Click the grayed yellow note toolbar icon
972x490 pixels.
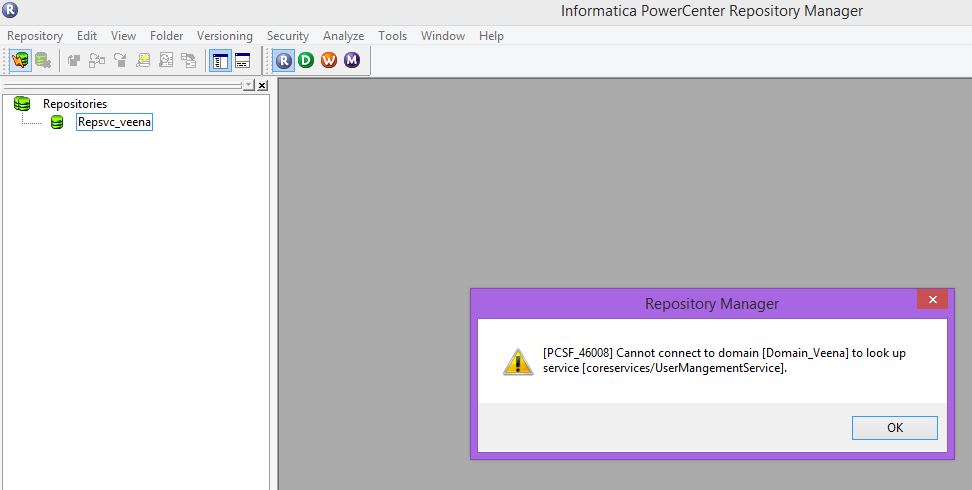(x=143, y=60)
